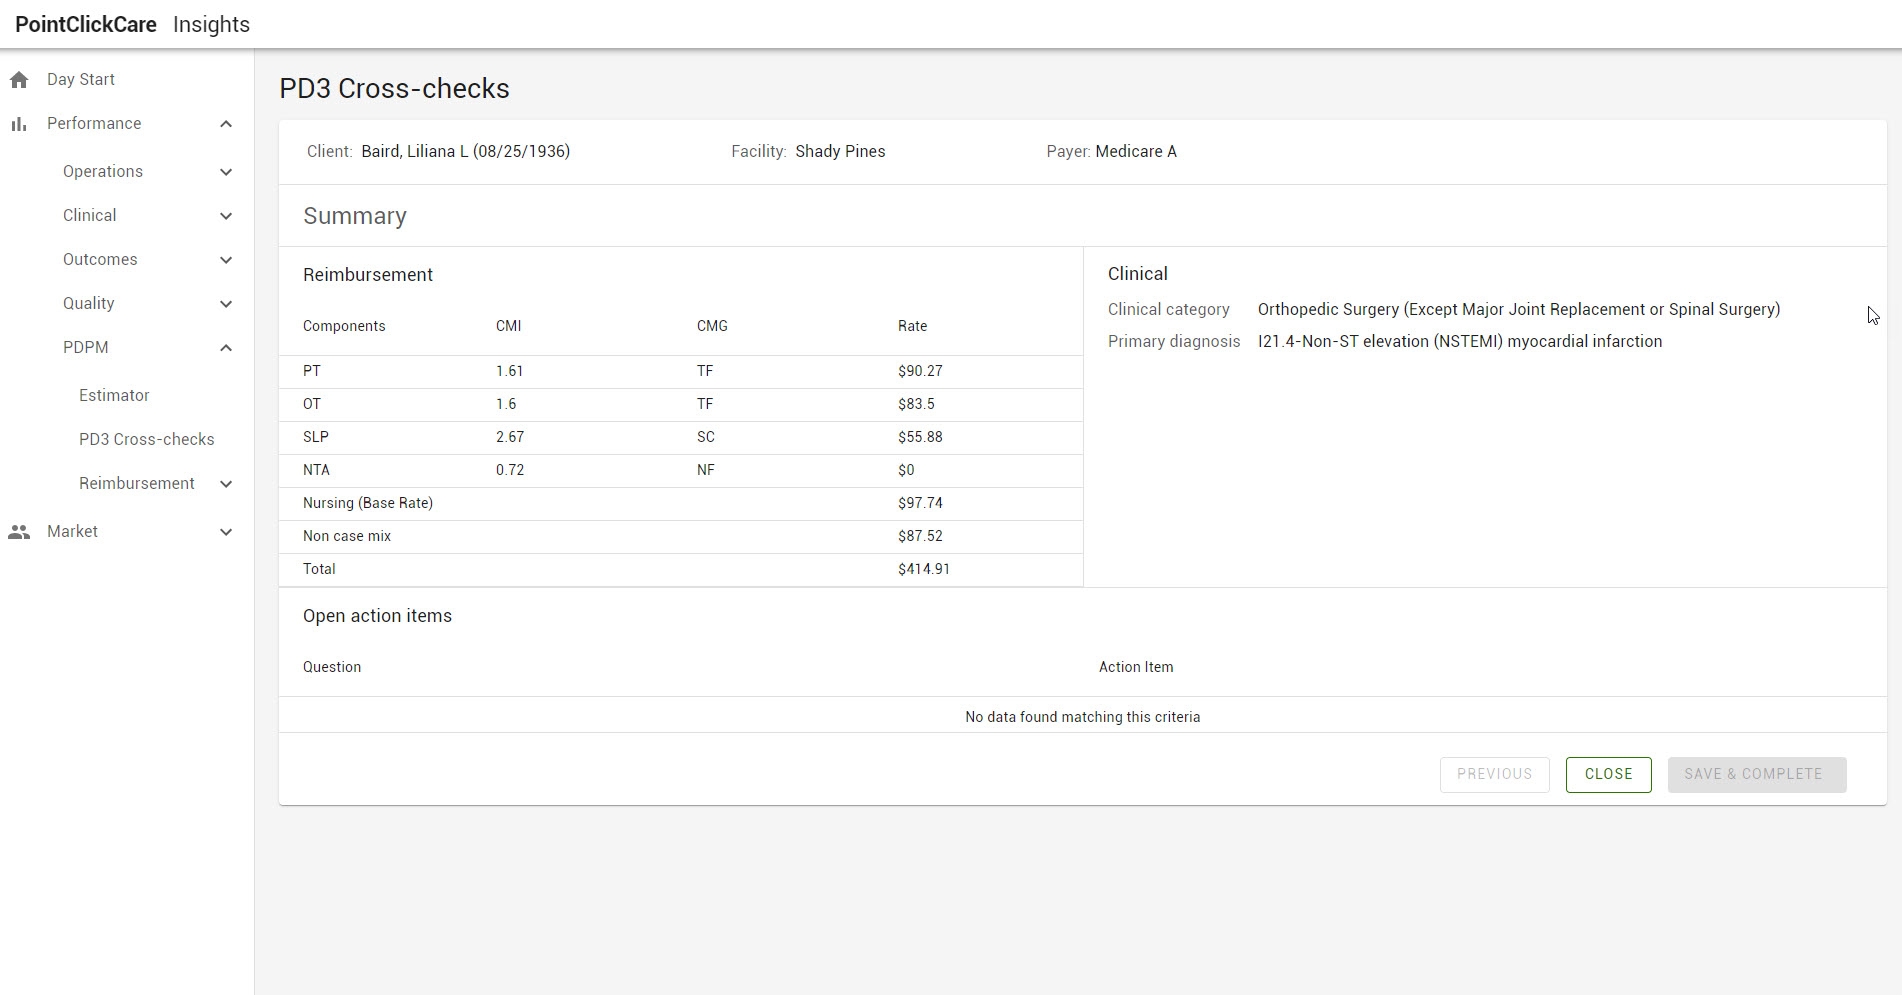Click the I21.4 primary diagnosis text
The image size is (1902, 995).
(x=1460, y=341)
